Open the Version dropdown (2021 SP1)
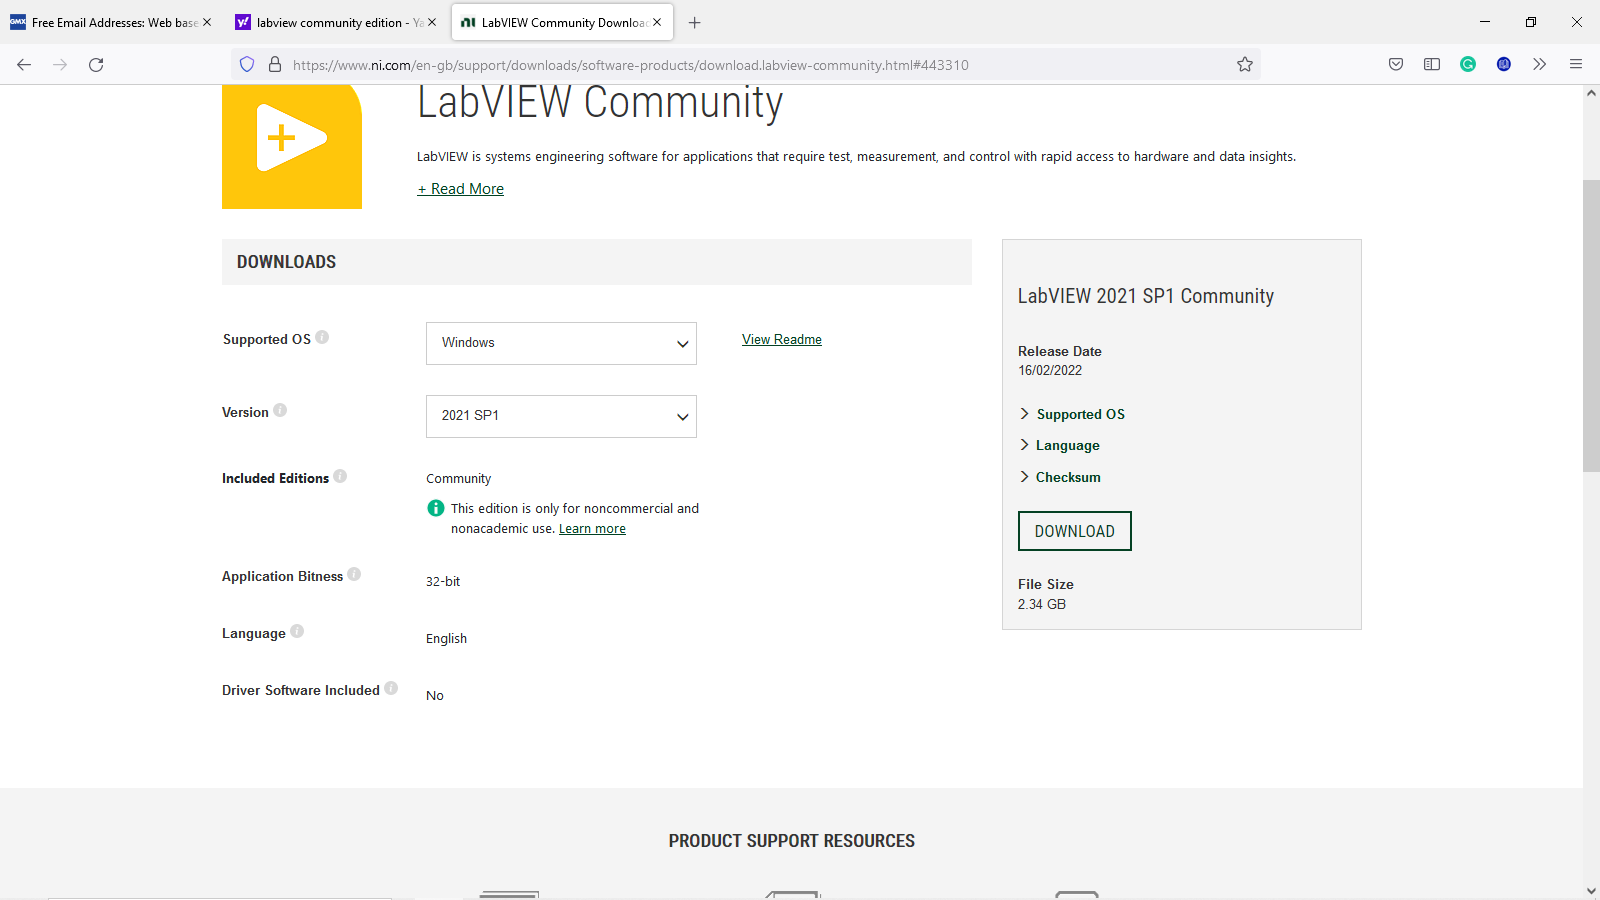Image resolution: width=1600 pixels, height=900 pixels. (561, 416)
